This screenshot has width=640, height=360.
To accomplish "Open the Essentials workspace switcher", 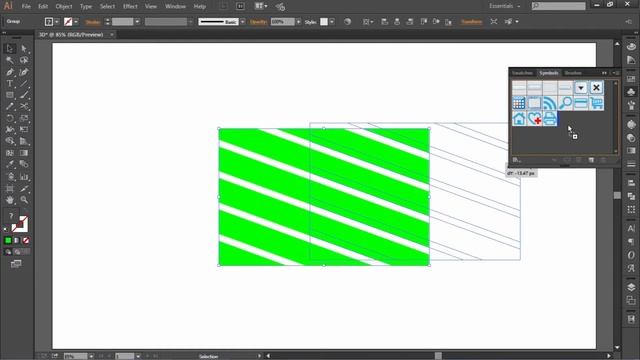I will 504,6.
